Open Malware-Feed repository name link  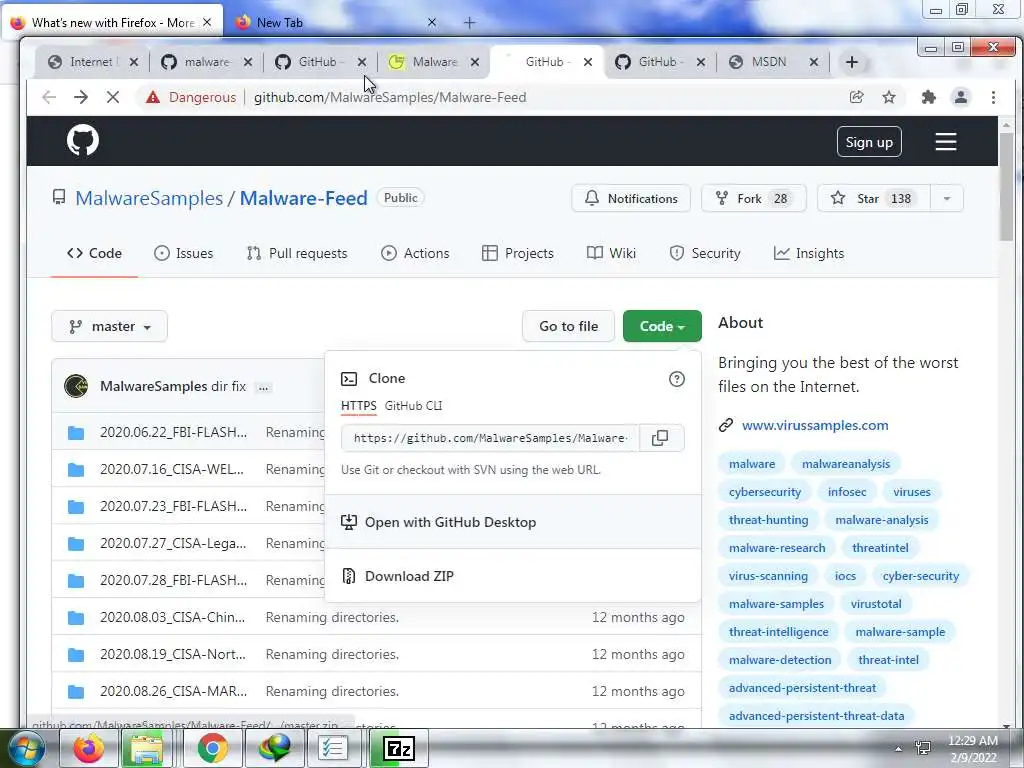(x=304, y=198)
